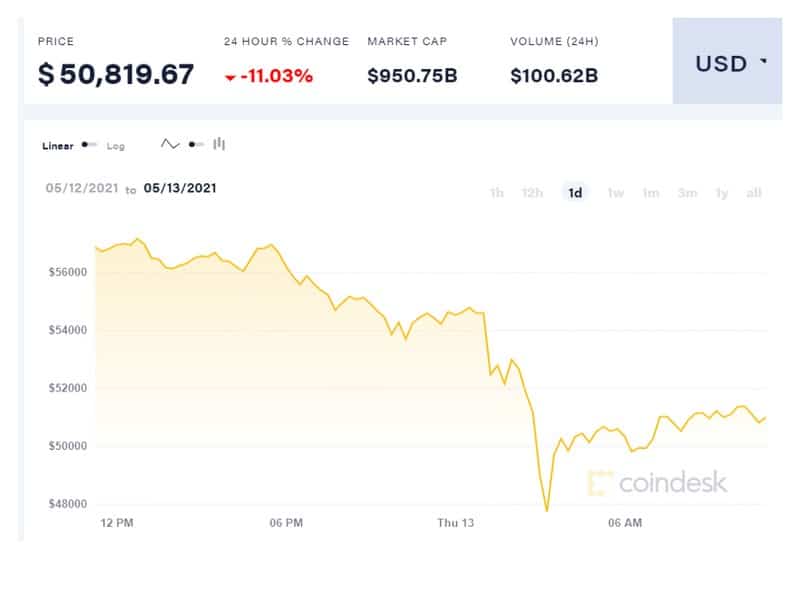Select the candlestick chart icon

click(219, 144)
